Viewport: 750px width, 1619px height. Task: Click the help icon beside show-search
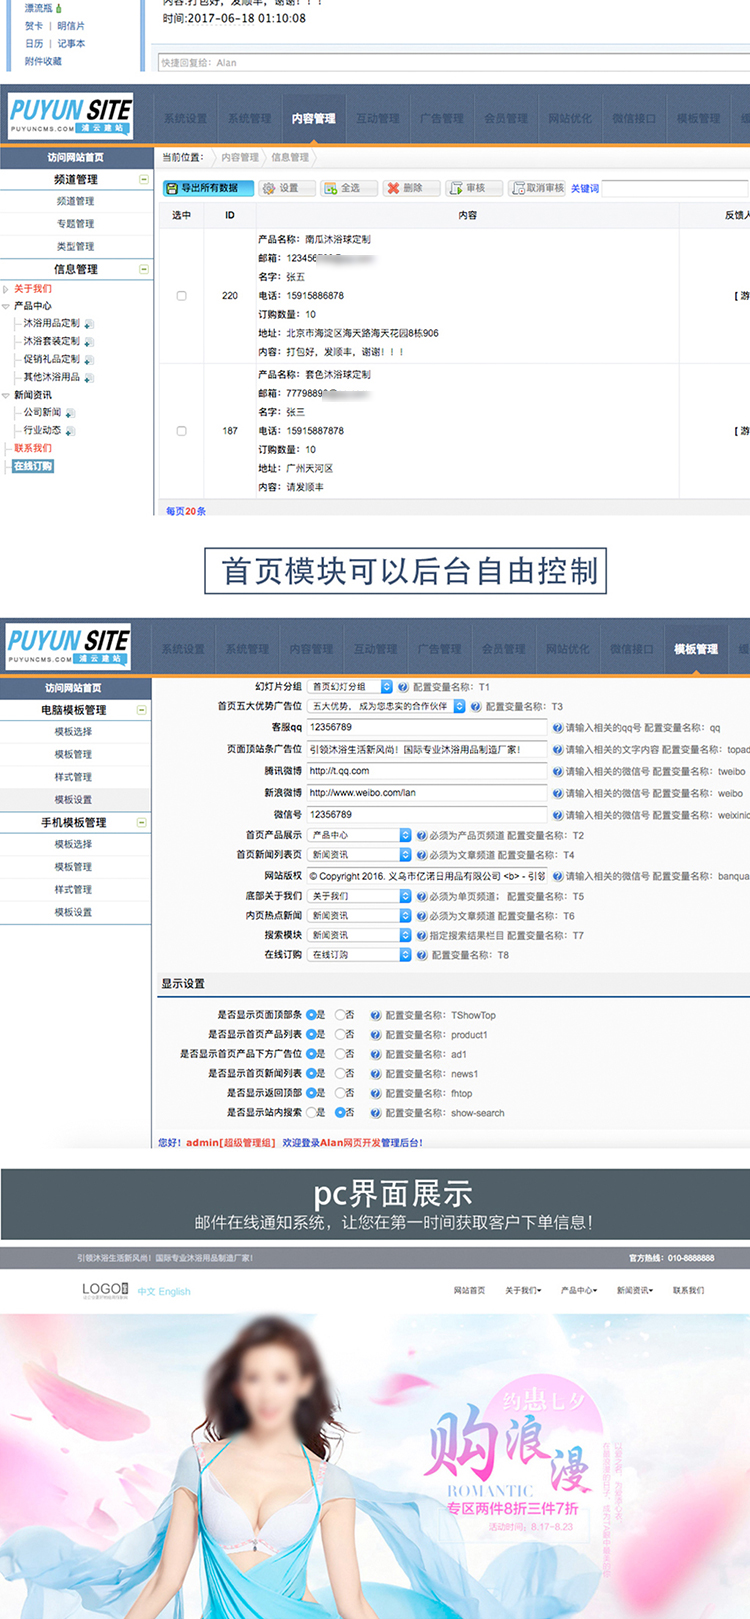point(376,1113)
